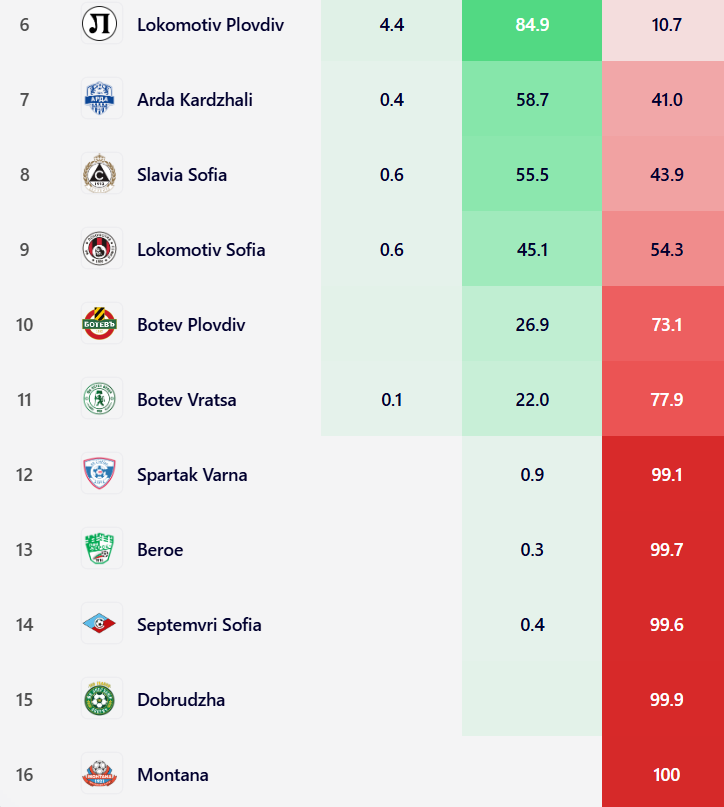The image size is (724, 807).
Task: Click the Septemvri Sofia team name
Action: 199,624
